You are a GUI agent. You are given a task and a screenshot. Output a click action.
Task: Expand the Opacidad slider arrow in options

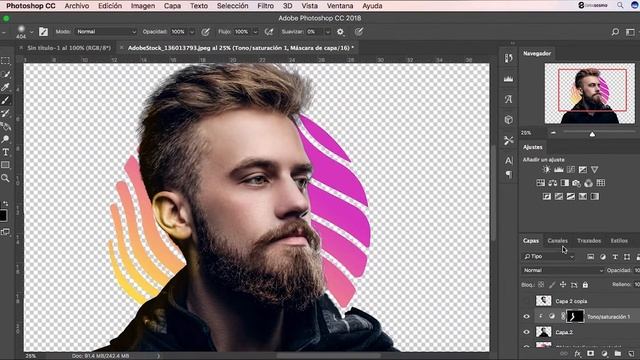coord(192,32)
